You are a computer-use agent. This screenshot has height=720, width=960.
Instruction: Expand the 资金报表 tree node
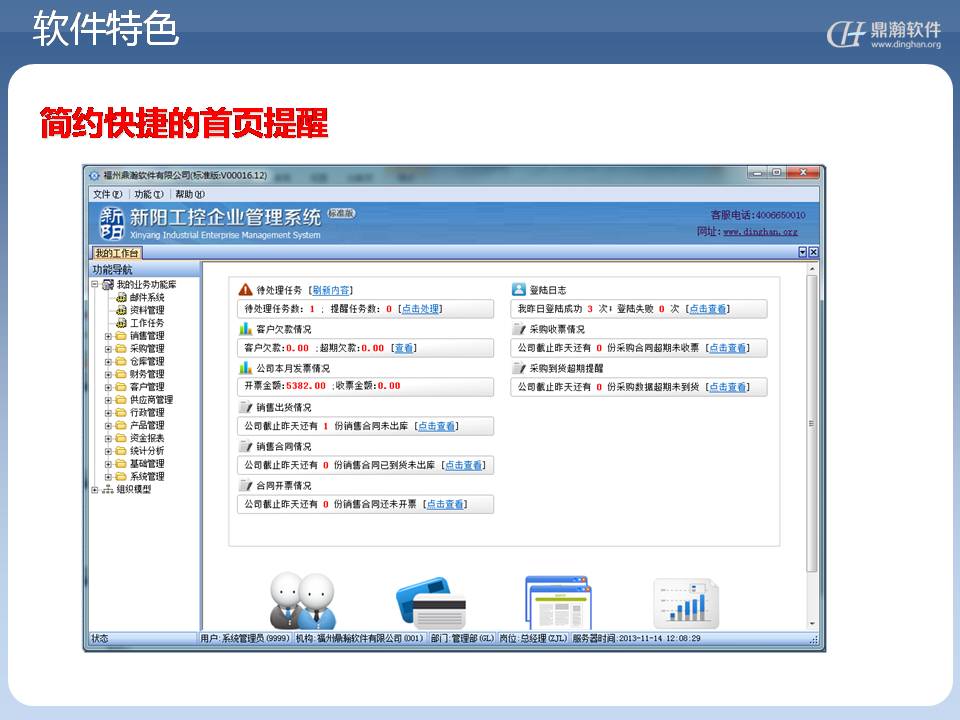point(108,438)
